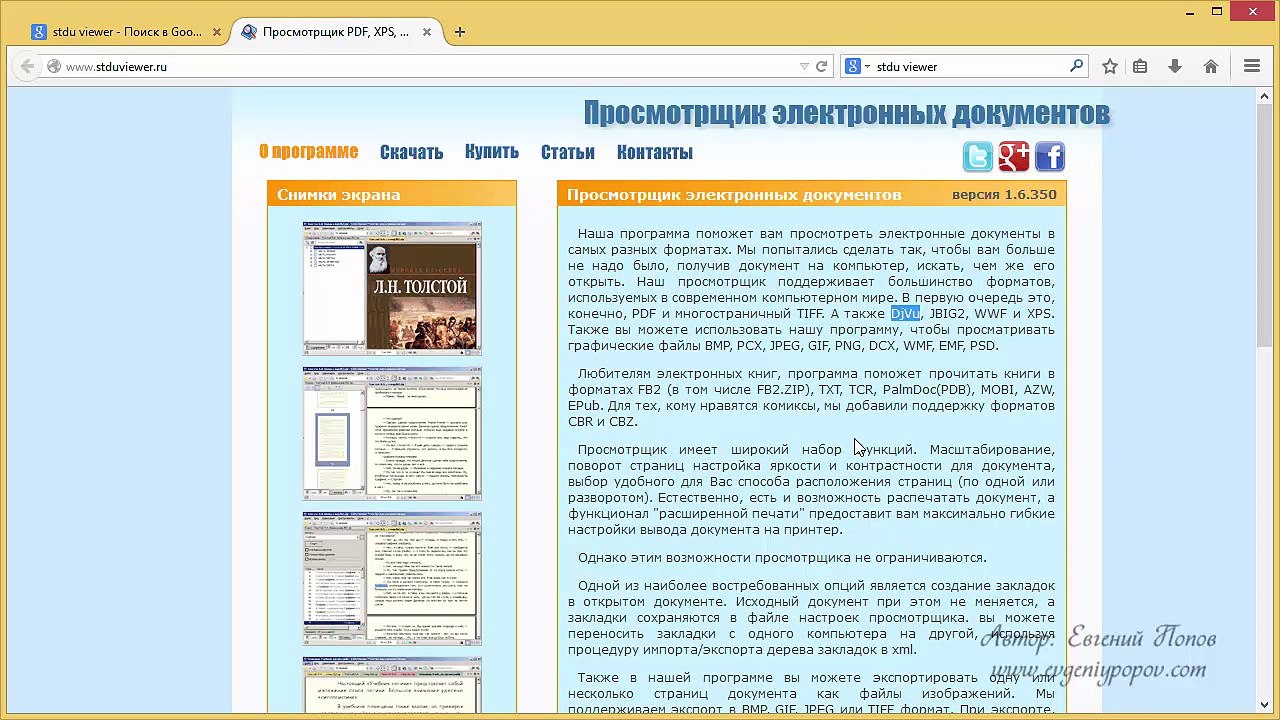The height and width of the screenshot is (720, 1280).
Task: Reload the page with refresh icon
Action: 822,66
